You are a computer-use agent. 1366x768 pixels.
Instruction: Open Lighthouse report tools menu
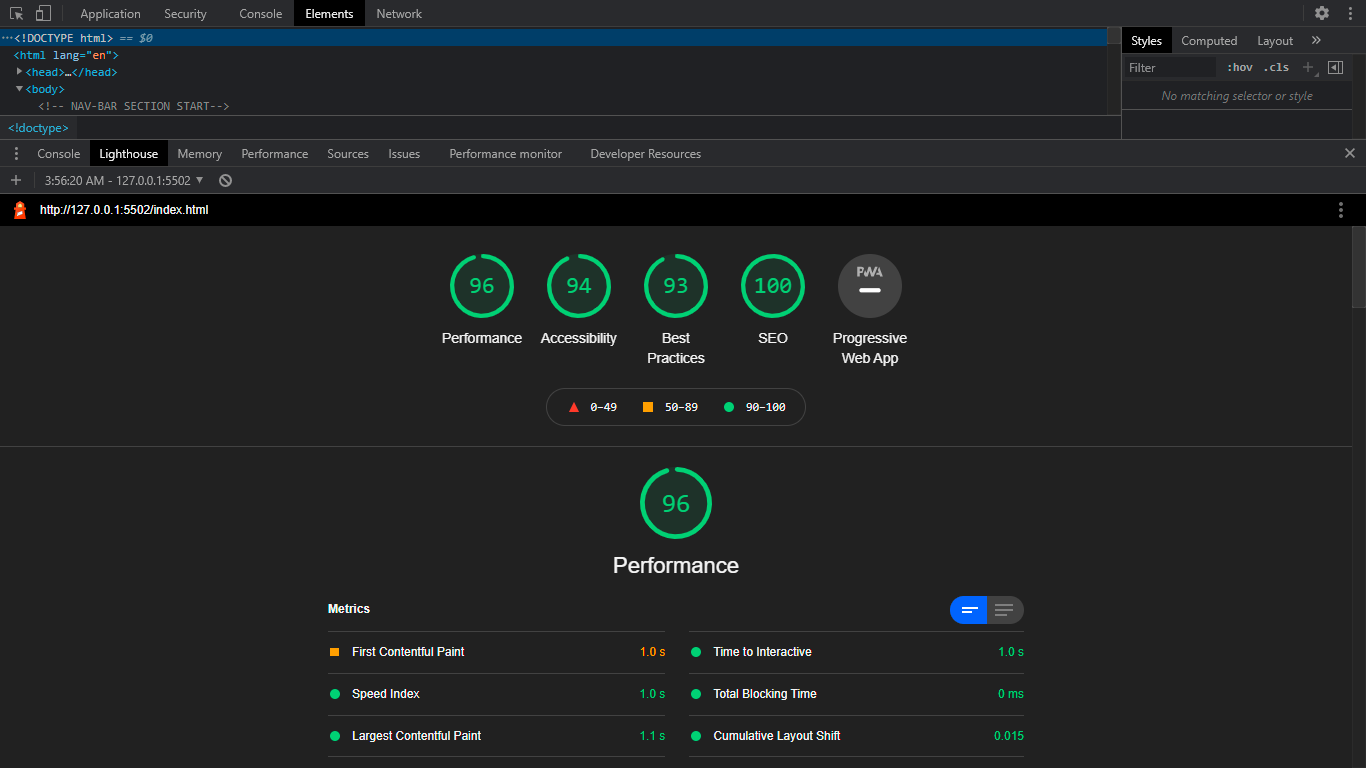tap(1341, 210)
